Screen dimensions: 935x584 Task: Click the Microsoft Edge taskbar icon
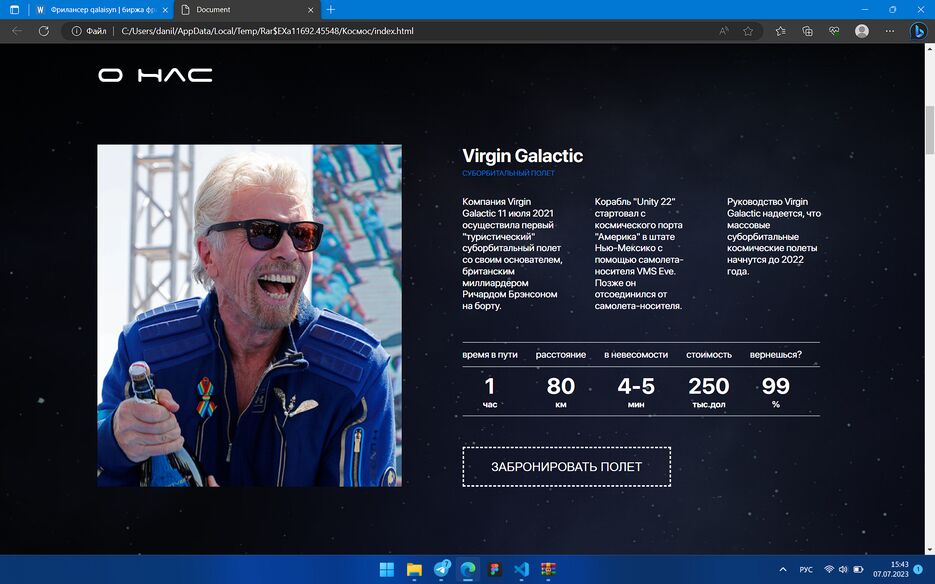469,569
